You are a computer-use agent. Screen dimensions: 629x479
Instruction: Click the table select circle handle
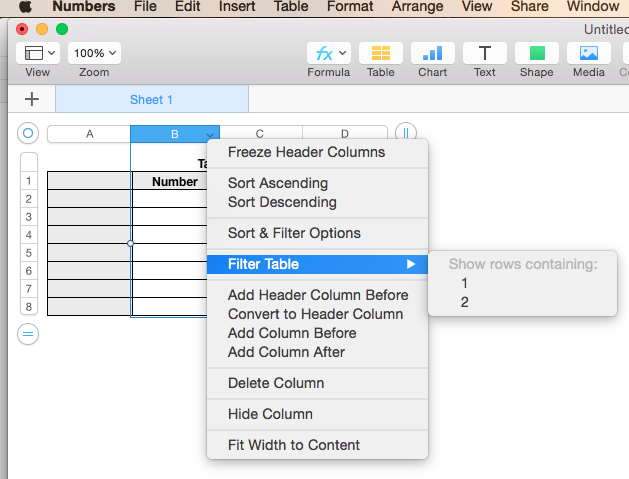click(x=28, y=133)
